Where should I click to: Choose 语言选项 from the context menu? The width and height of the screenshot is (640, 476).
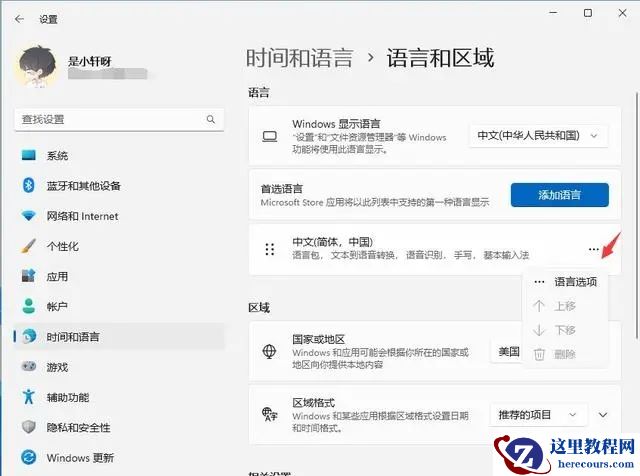coord(566,282)
